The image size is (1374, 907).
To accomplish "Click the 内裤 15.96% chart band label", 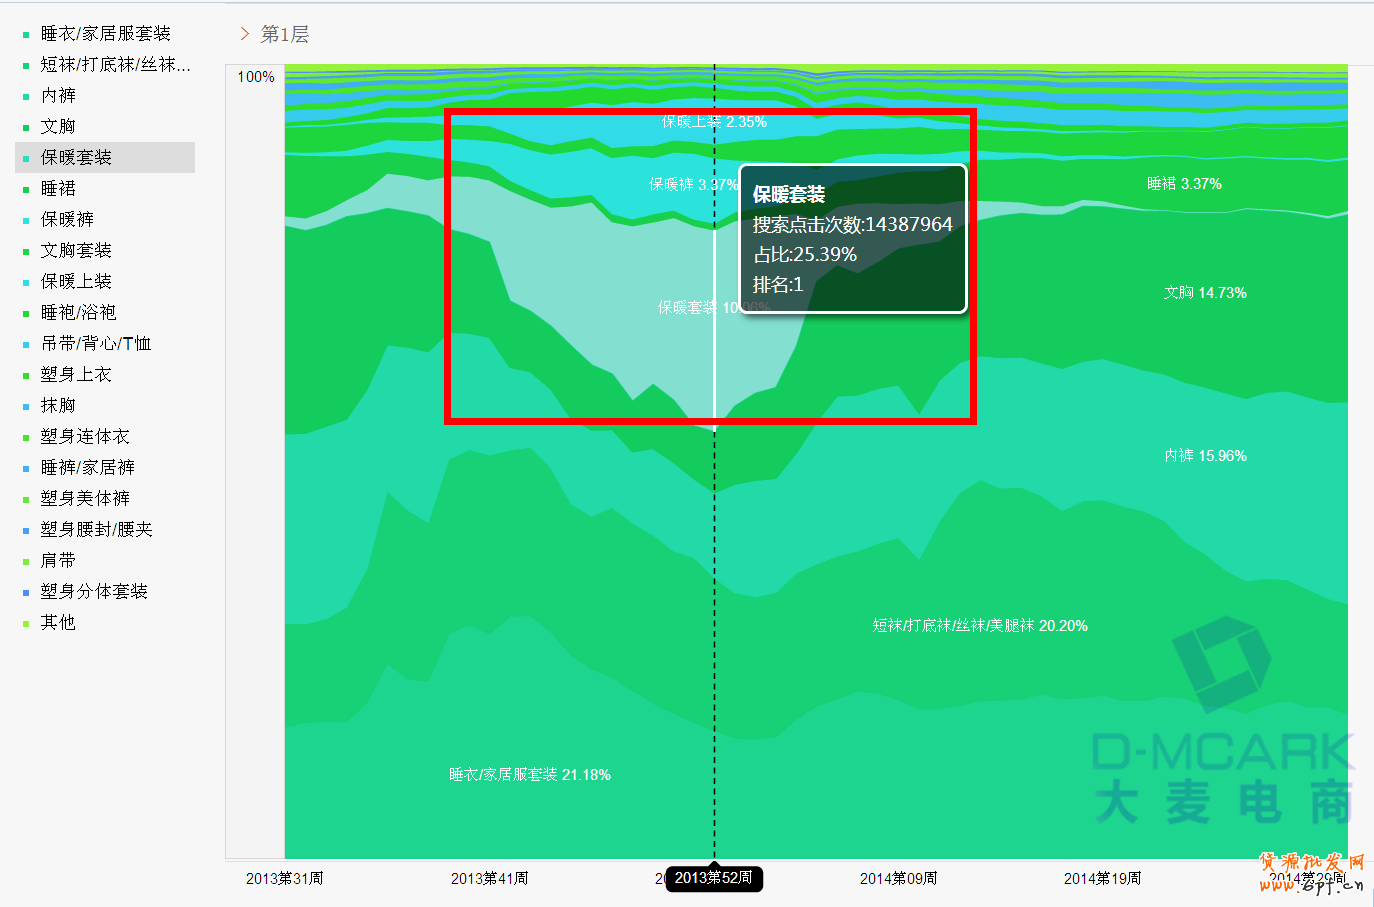I will pos(1205,456).
